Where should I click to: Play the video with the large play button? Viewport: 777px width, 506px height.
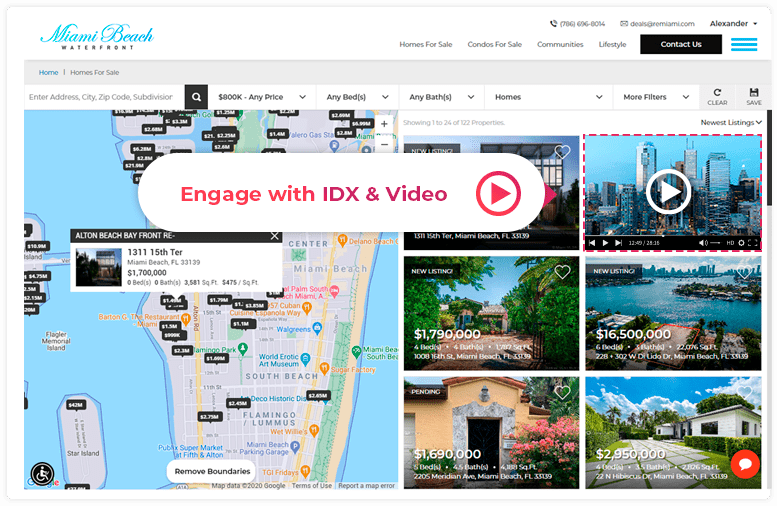[x=668, y=192]
